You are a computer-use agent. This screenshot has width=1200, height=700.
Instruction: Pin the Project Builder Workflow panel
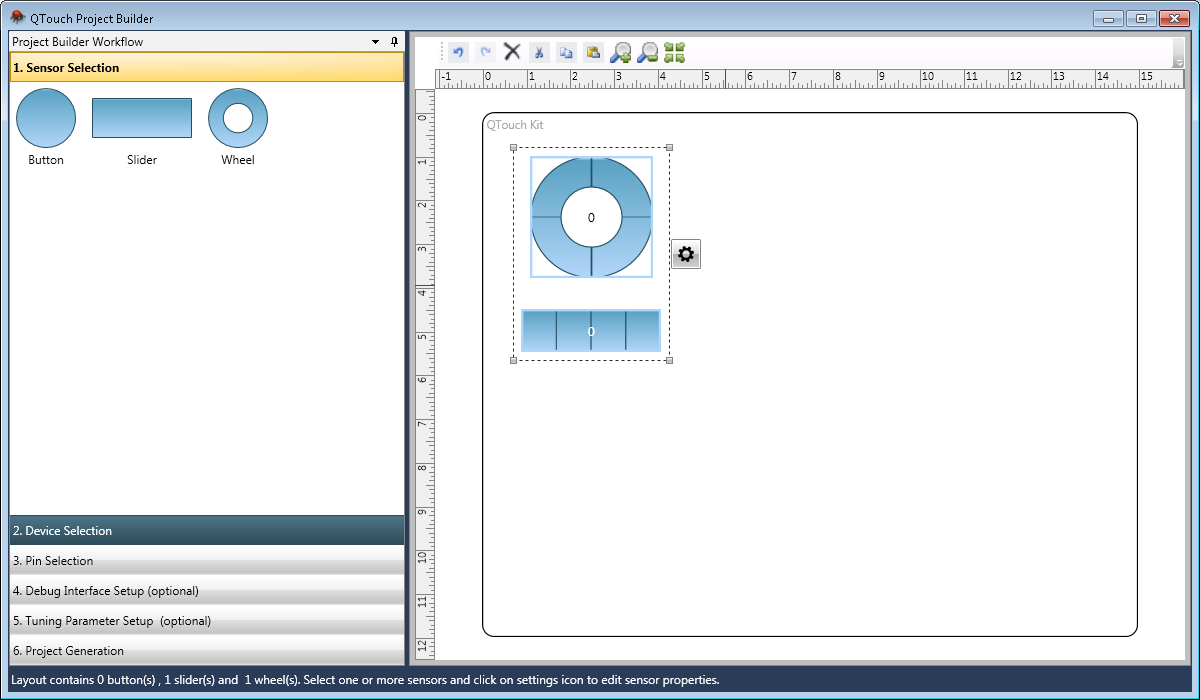point(394,42)
